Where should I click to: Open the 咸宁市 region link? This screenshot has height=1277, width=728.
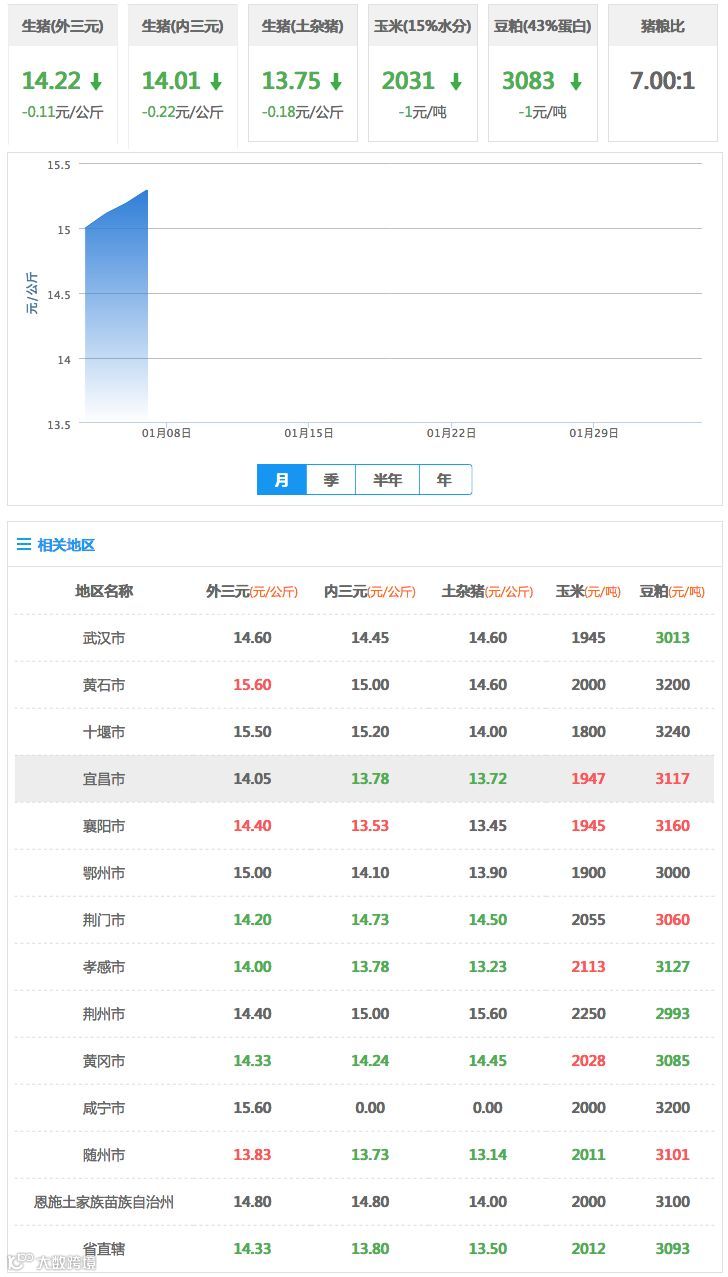(x=104, y=1108)
